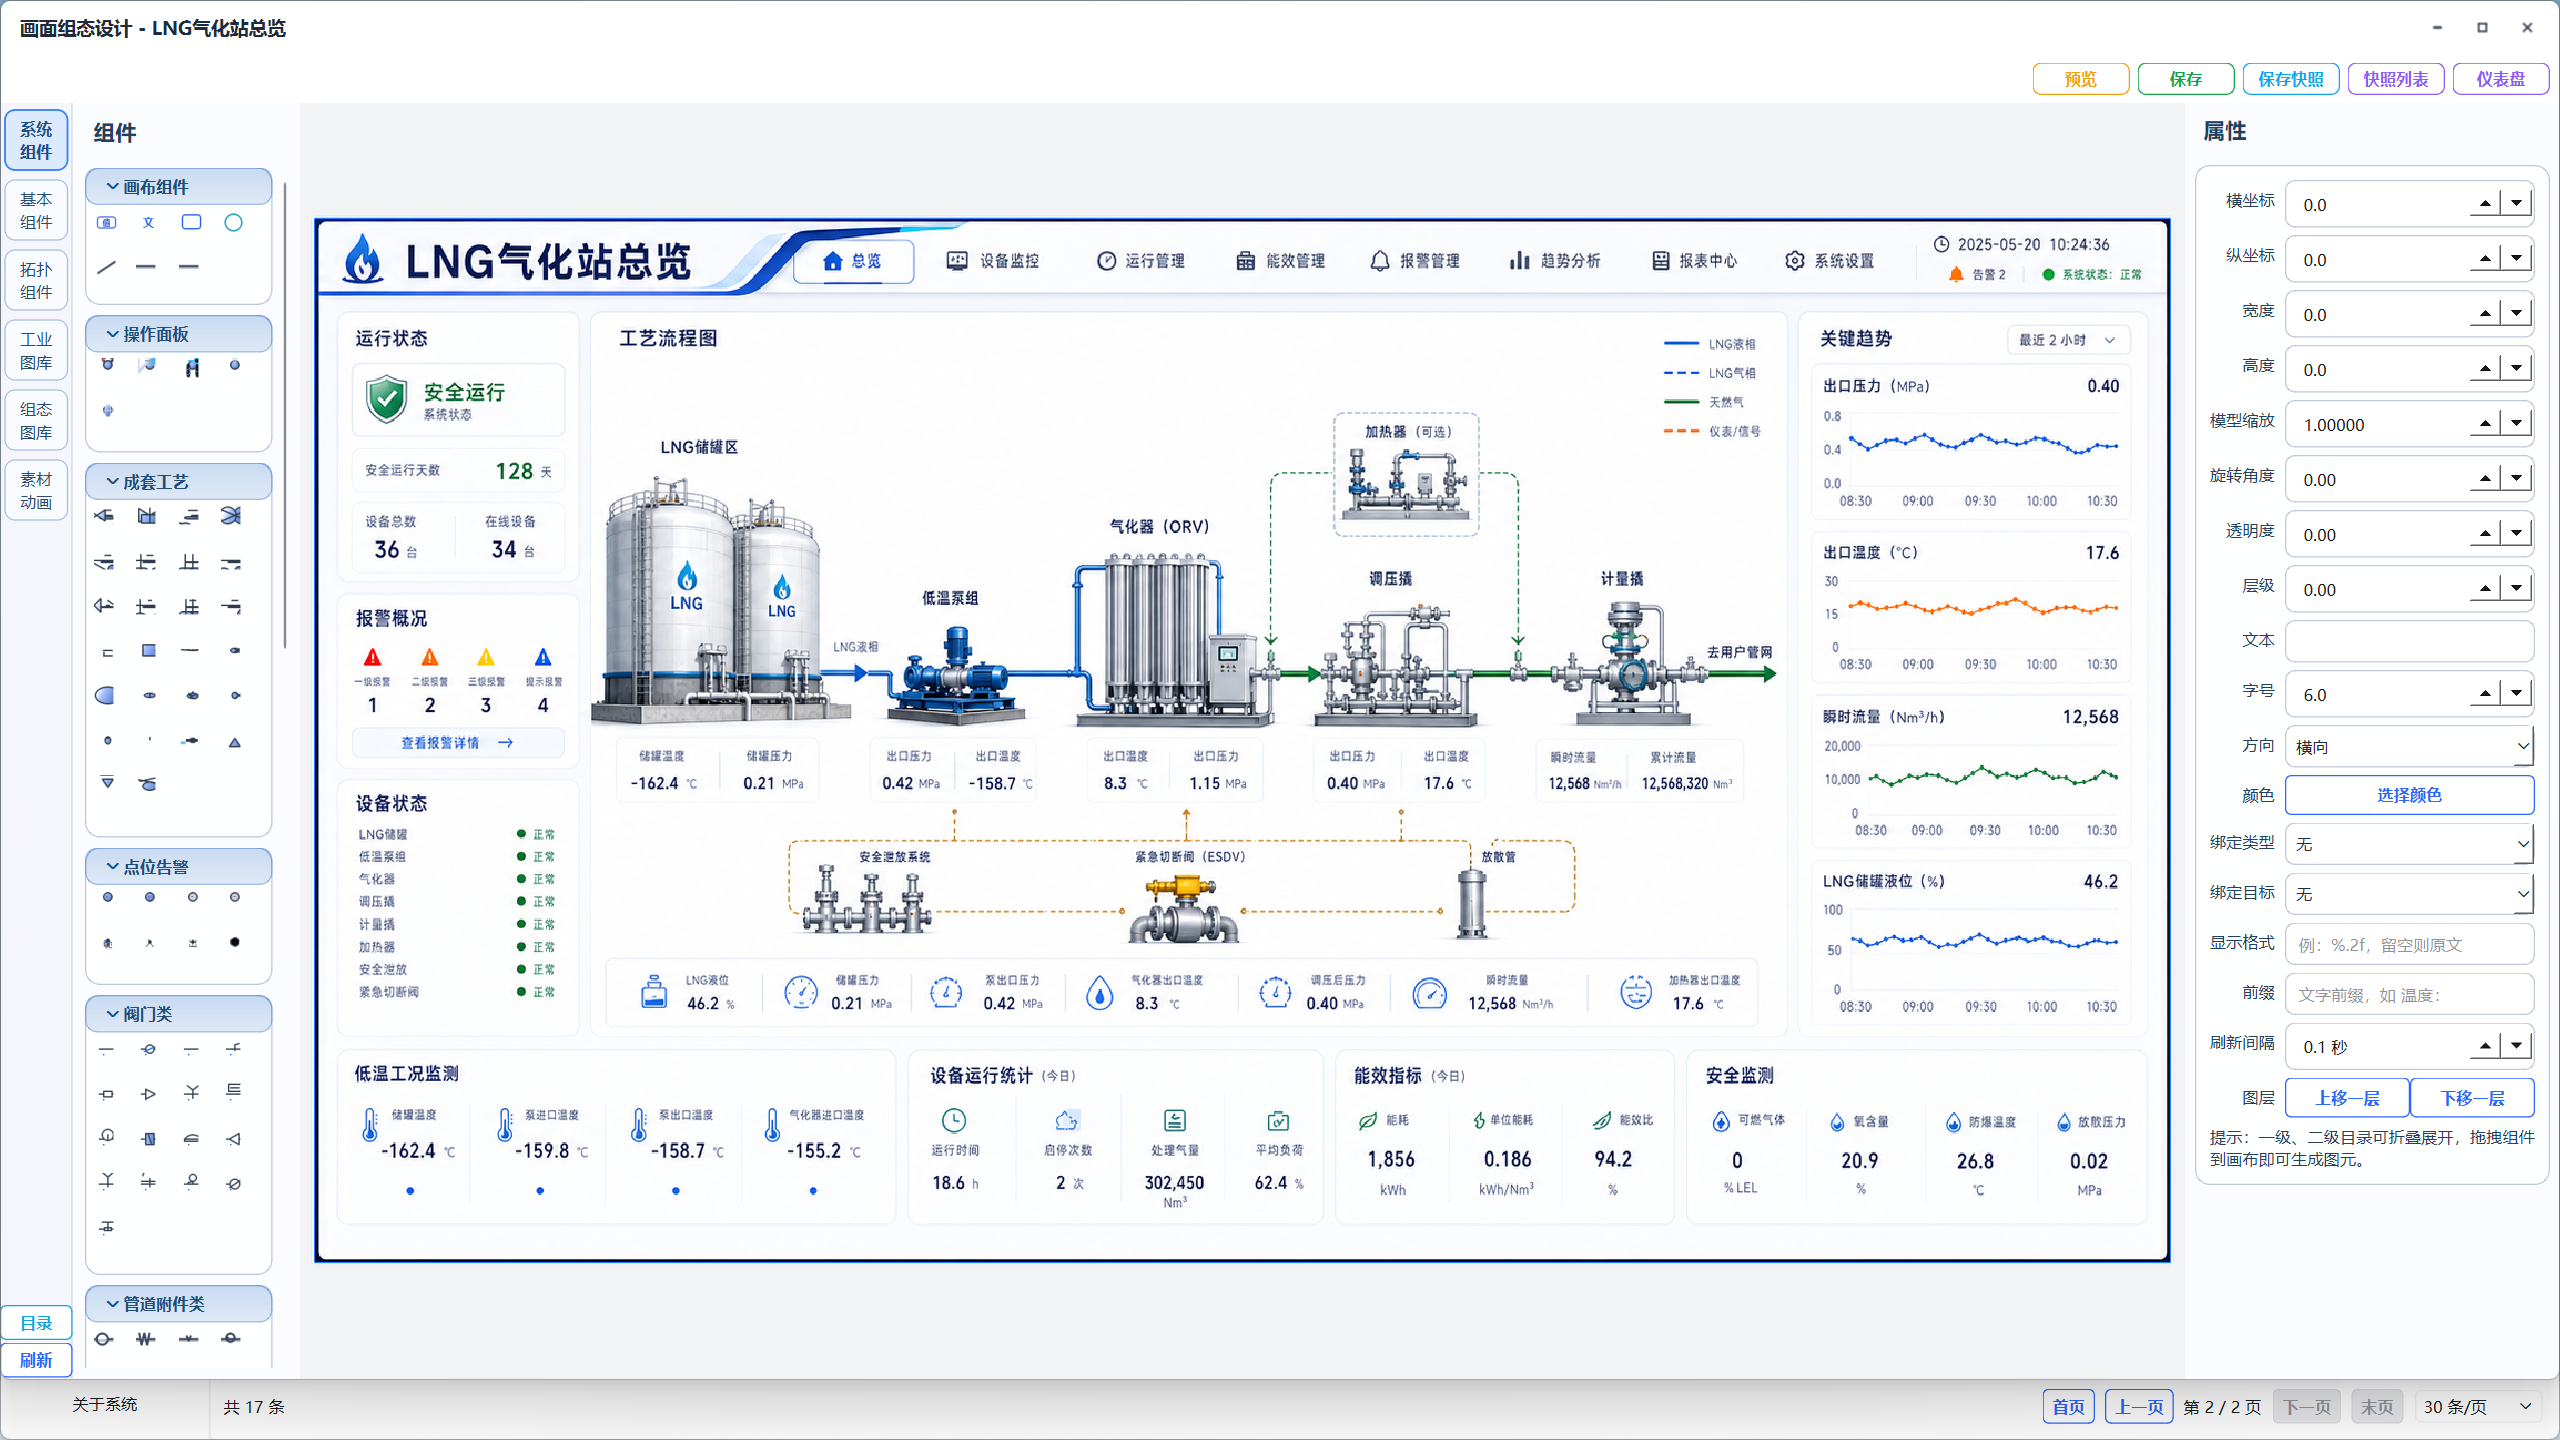
Task: Click the red 一级报警 triangle icon
Action: [373, 657]
